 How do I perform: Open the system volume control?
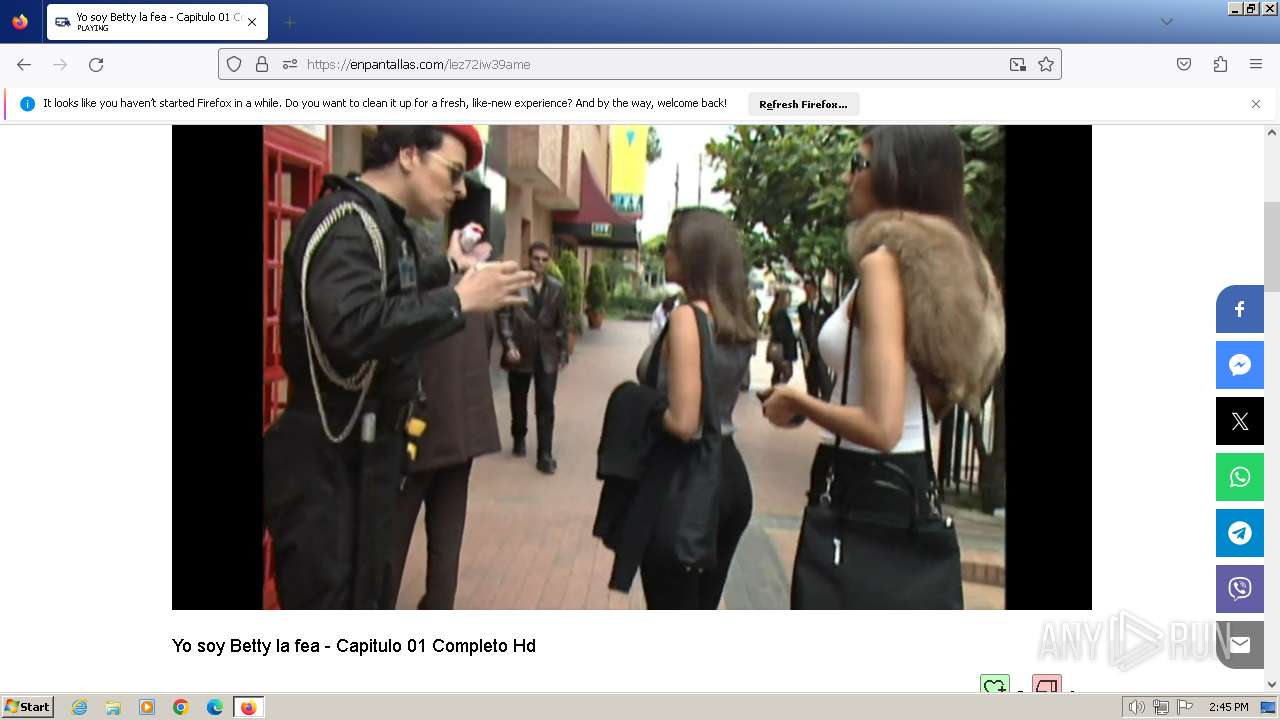1137,707
